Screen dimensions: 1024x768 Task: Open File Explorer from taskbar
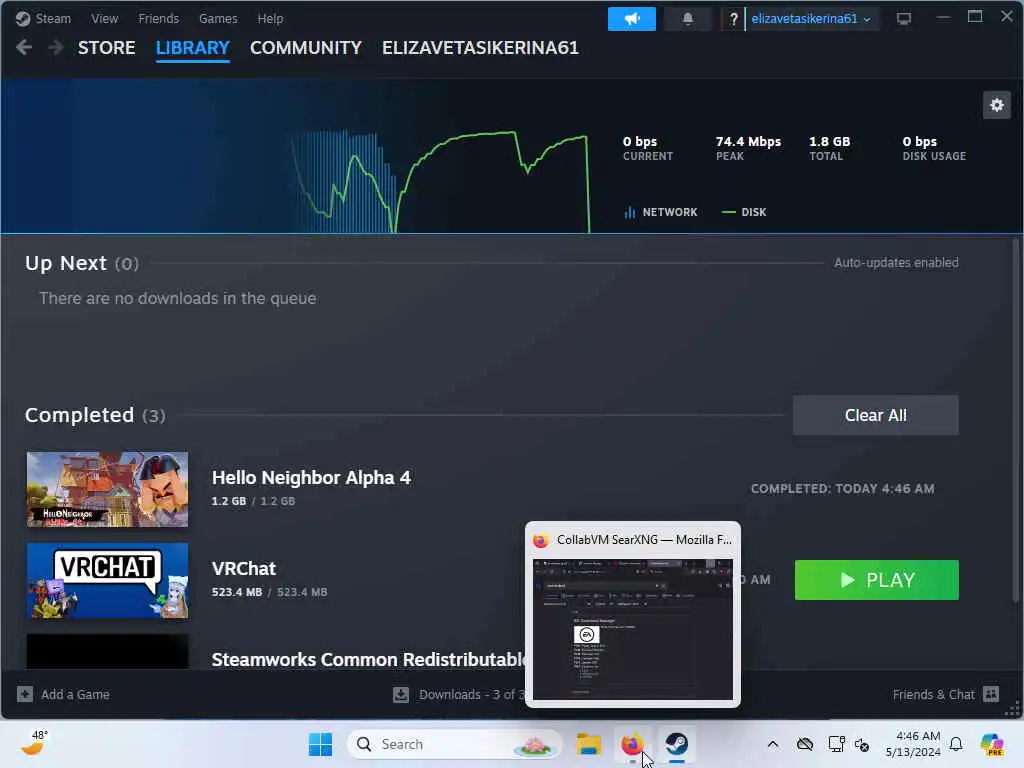588,744
